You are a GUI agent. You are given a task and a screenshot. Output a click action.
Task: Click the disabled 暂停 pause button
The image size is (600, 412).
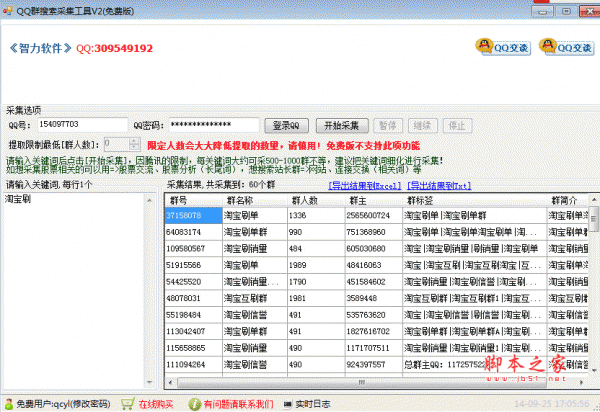coord(388,125)
